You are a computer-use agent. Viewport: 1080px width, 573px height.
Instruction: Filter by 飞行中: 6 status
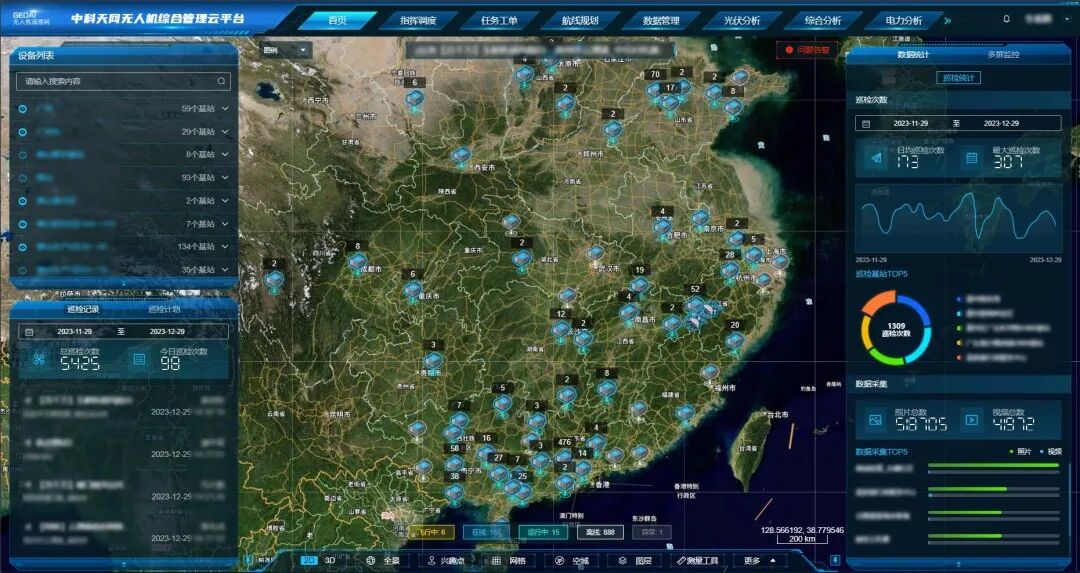pos(432,532)
